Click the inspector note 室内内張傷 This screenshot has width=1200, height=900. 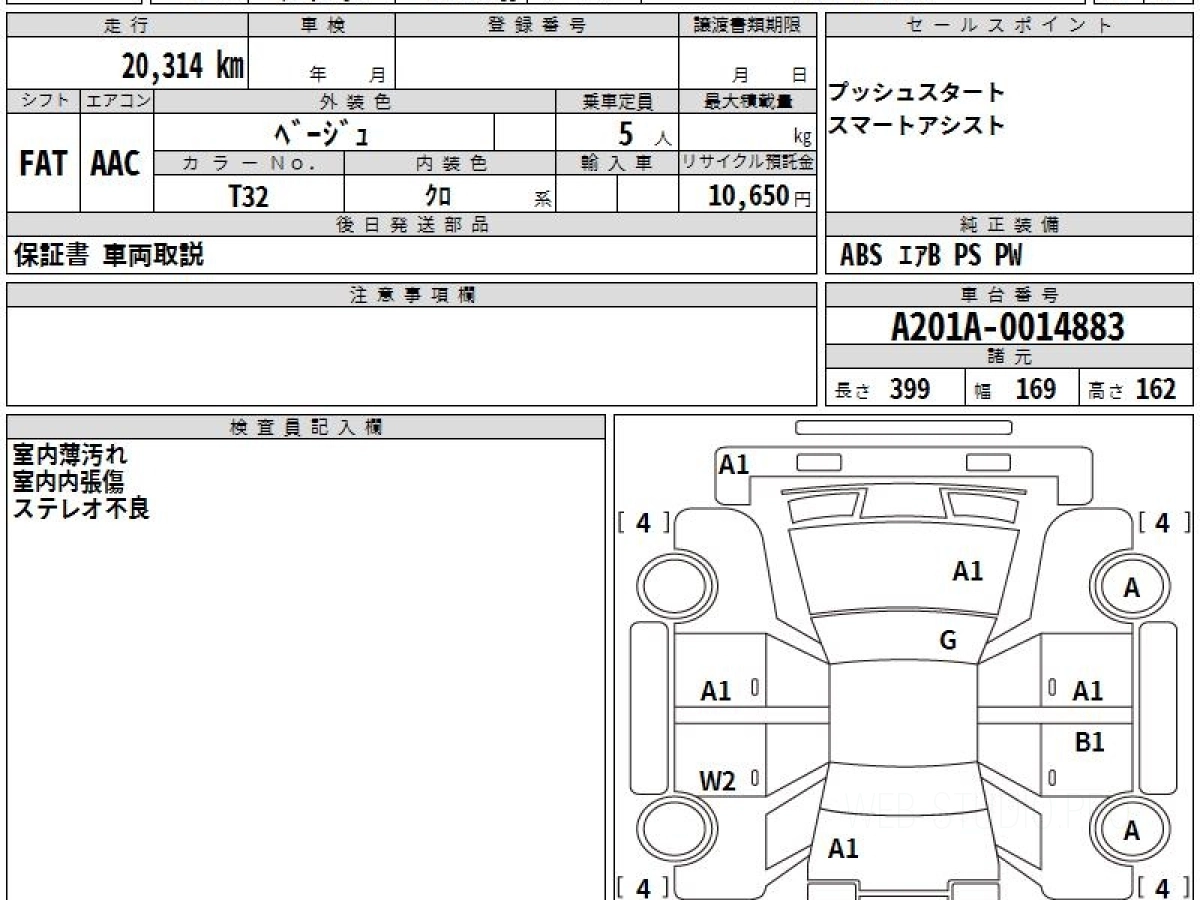(x=68, y=481)
